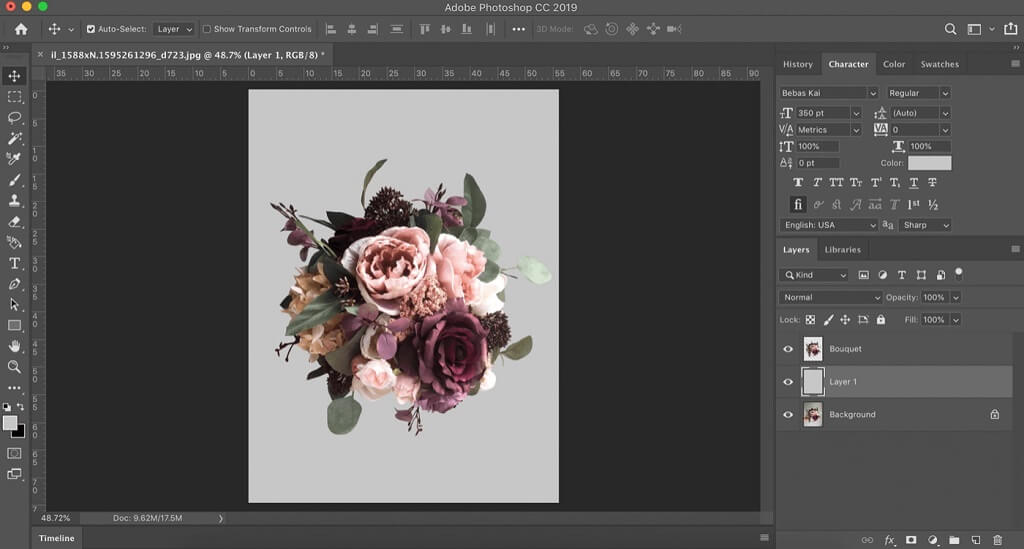The image size is (1024, 549).
Task: Select the Eraser tool
Action: pos(14,221)
